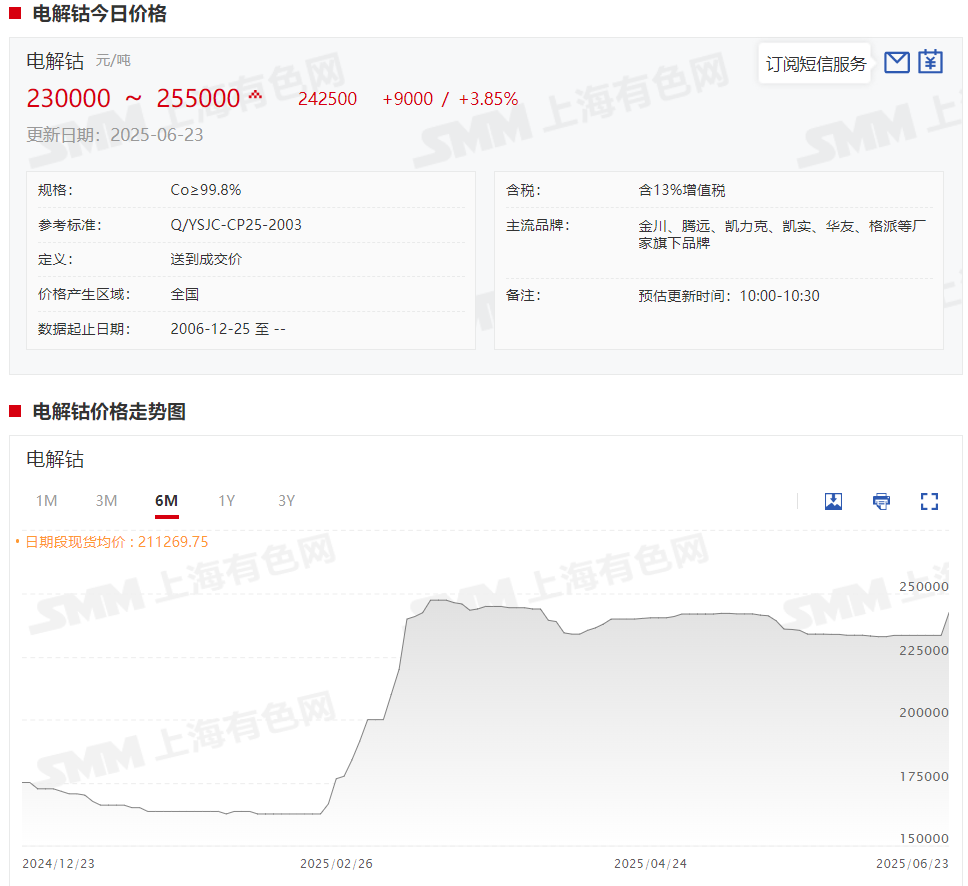Click the chart x-axis label 2025/04/24
Screen dimensions: 968x886
(650, 864)
